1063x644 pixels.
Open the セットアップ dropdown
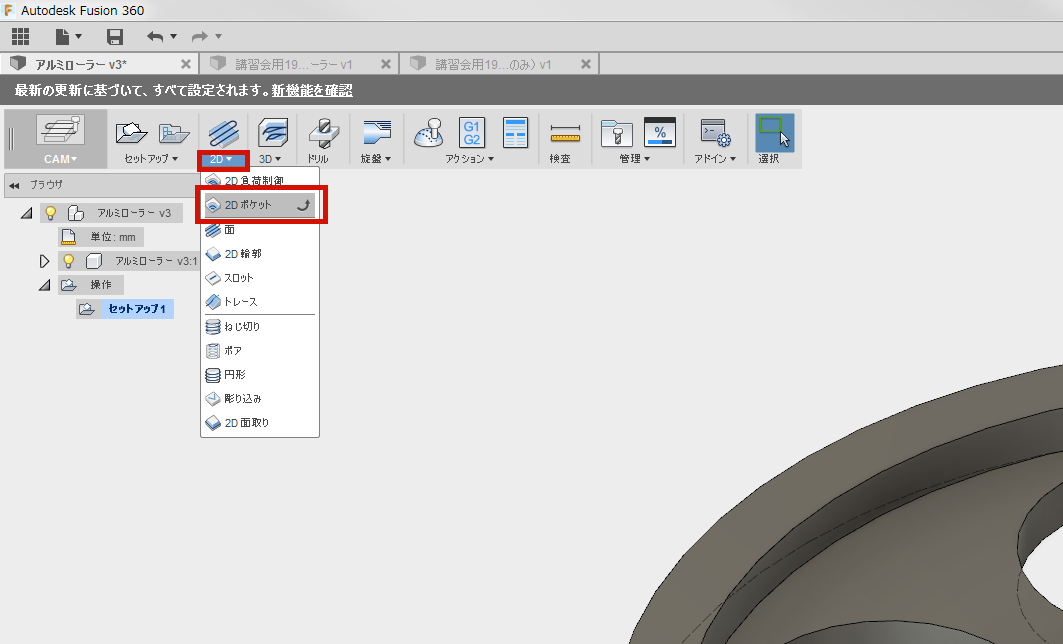pyautogui.click(x=151, y=159)
